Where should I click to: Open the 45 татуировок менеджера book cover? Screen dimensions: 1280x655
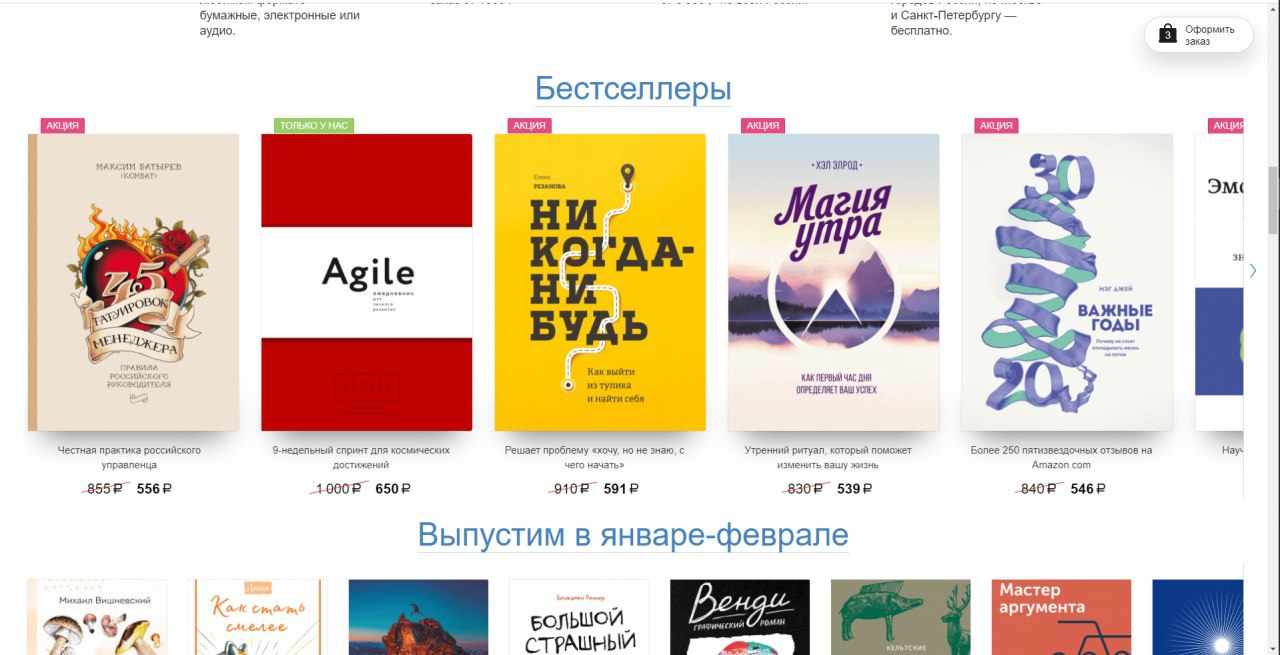pyautogui.click(x=133, y=282)
